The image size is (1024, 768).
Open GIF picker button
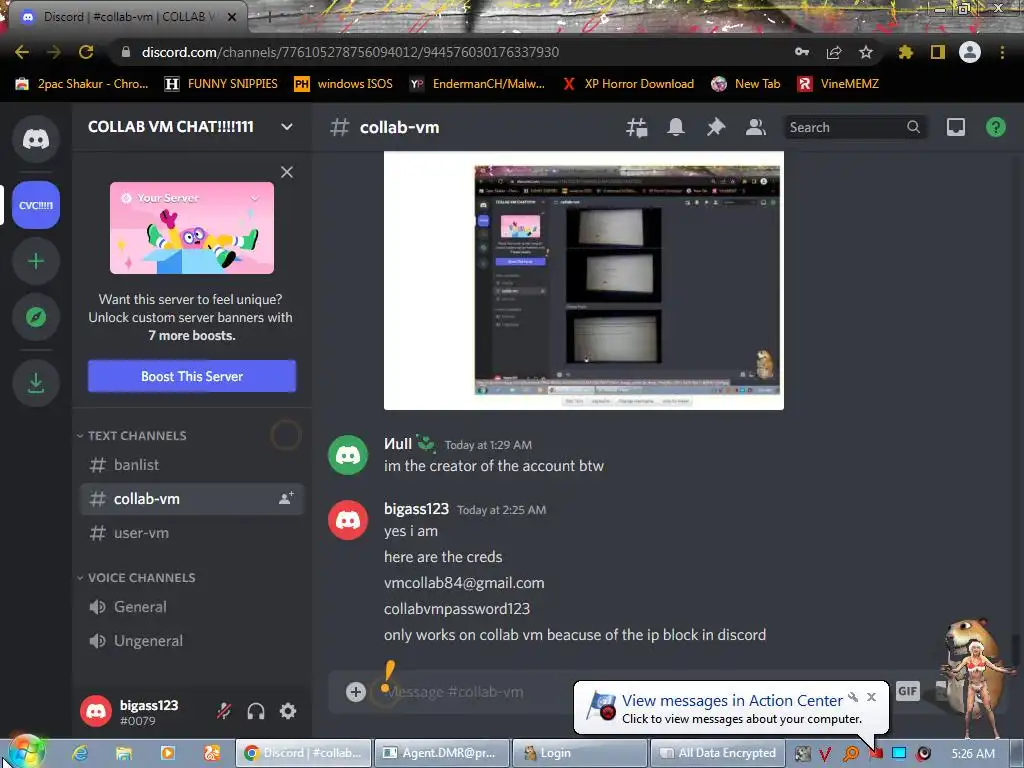click(907, 691)
